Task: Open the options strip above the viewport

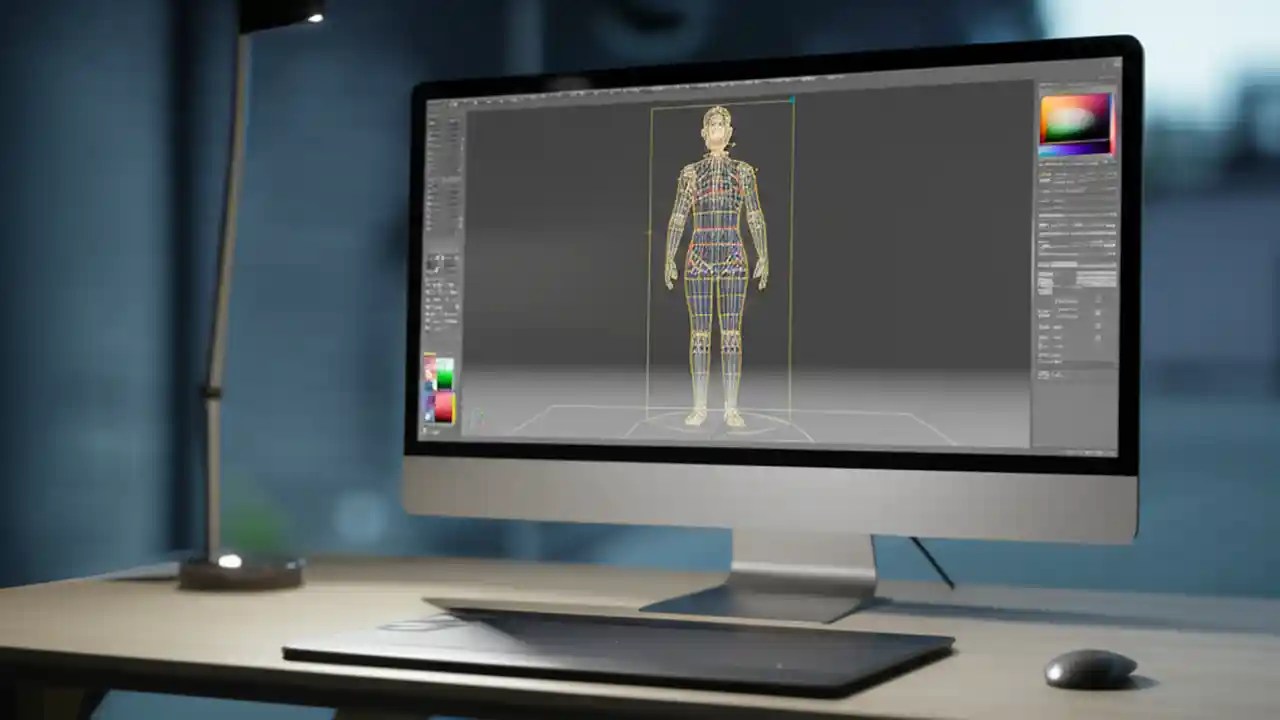Action: (x=700, y=92)
